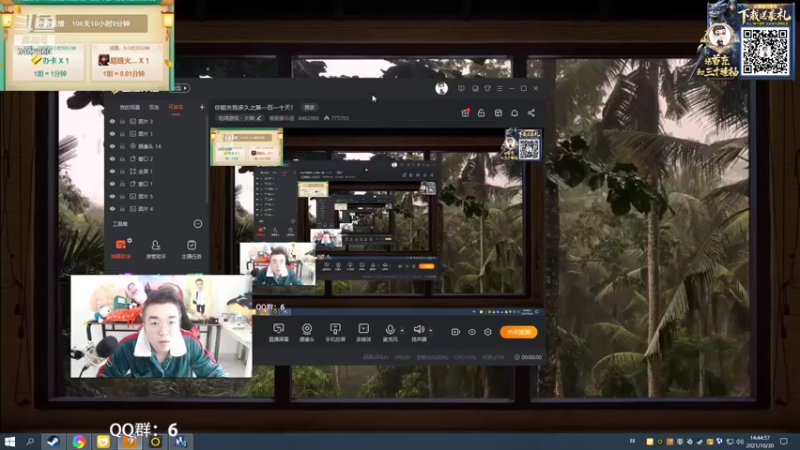Open the hamburger menu in title bar

tap(499, 88)
